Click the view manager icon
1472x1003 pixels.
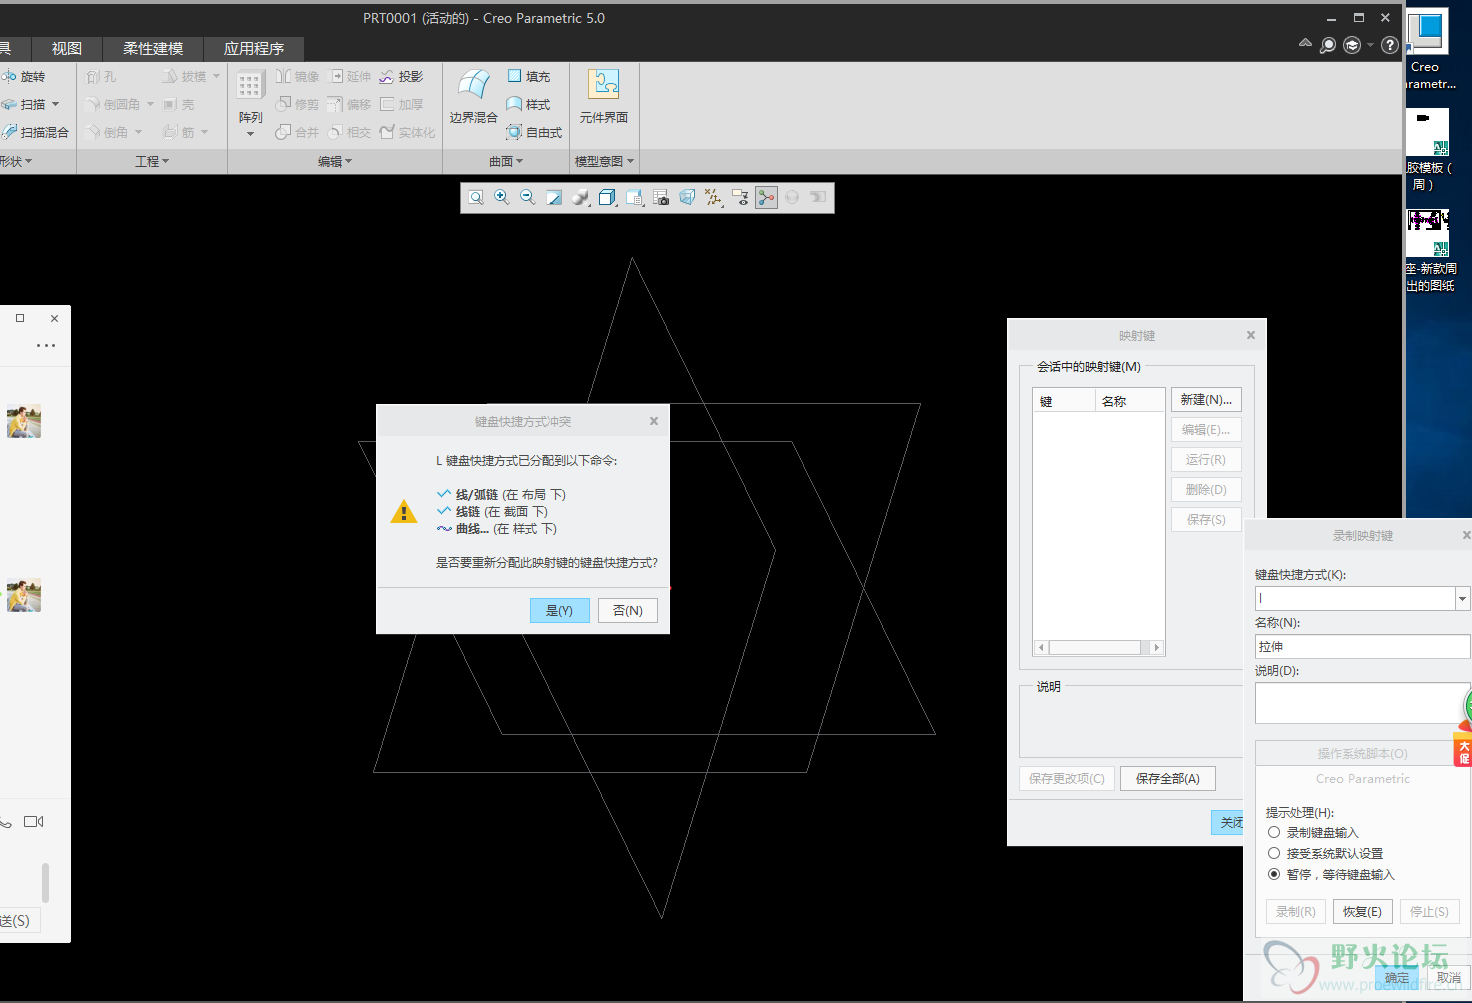pos(634,198)
